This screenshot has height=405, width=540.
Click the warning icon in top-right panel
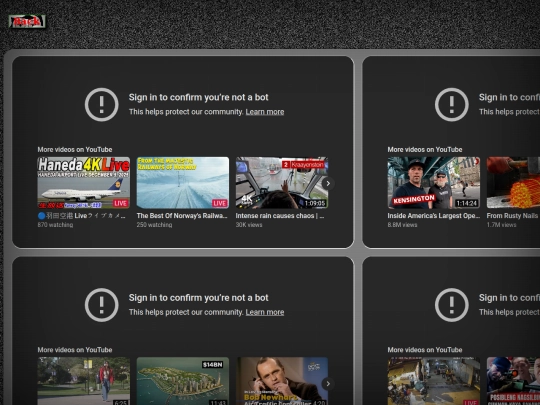[x=451, y=104]
